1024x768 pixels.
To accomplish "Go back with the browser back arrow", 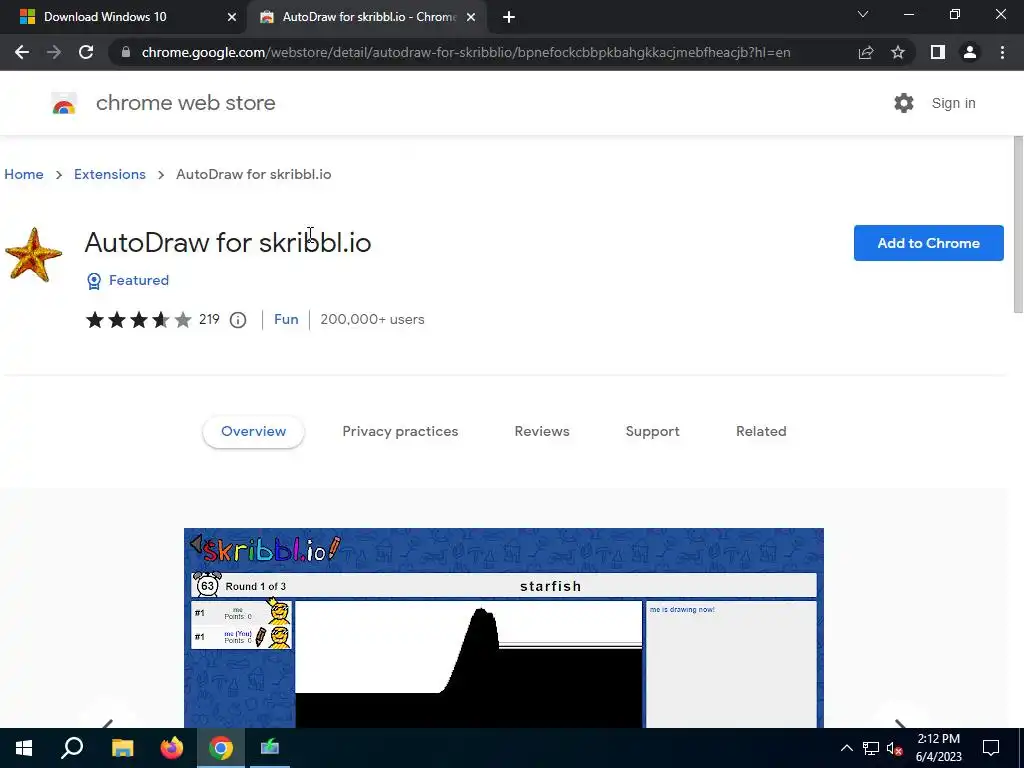I will 22,52.
